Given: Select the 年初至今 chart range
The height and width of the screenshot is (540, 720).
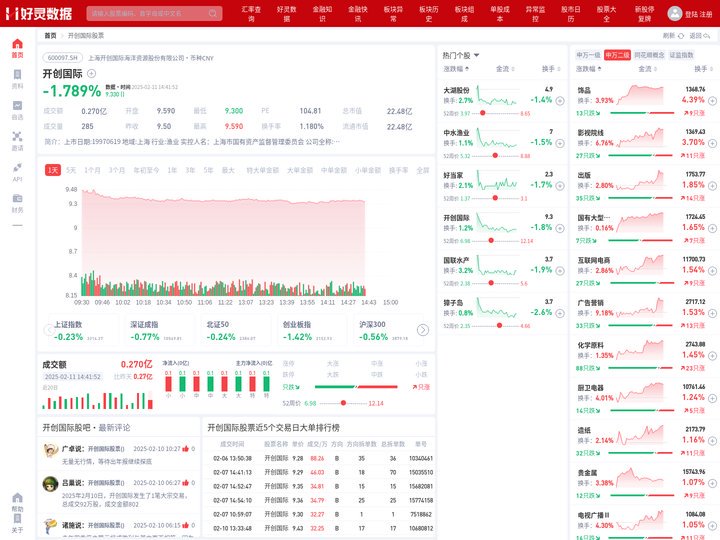Looking at the screenshot, I should pos(146,170).
